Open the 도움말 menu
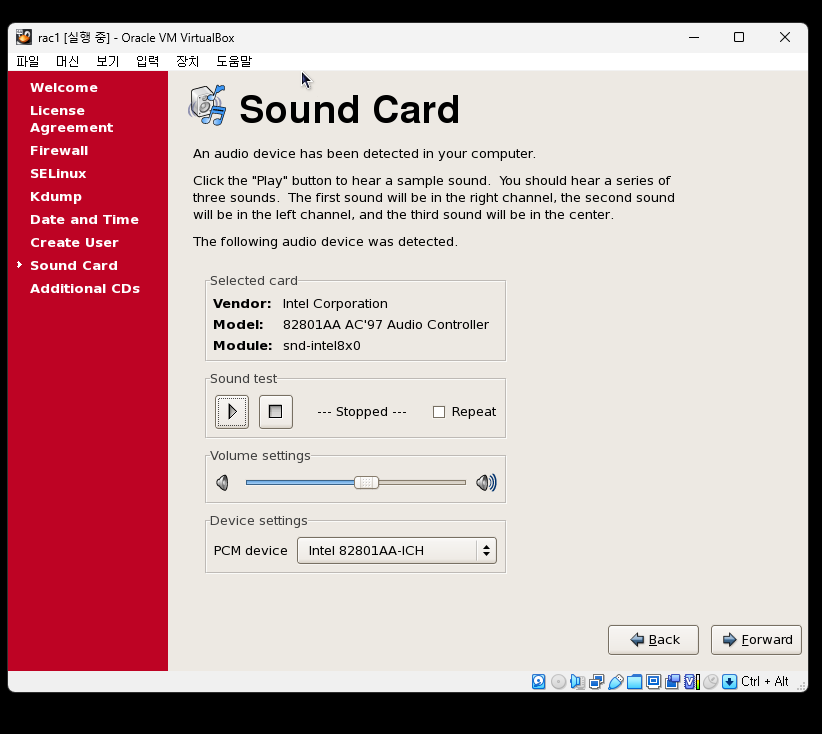Viewport: 822px width, 734px height. [234, 61]
